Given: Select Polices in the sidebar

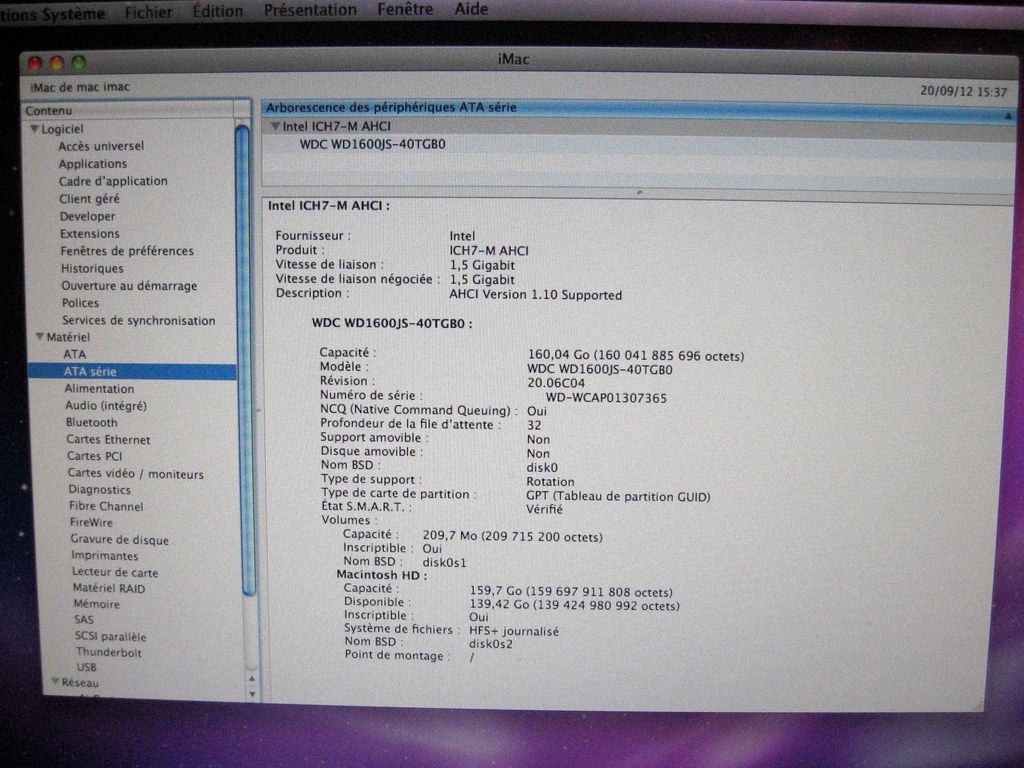Looking at the screenshot, I should [80, 303].
